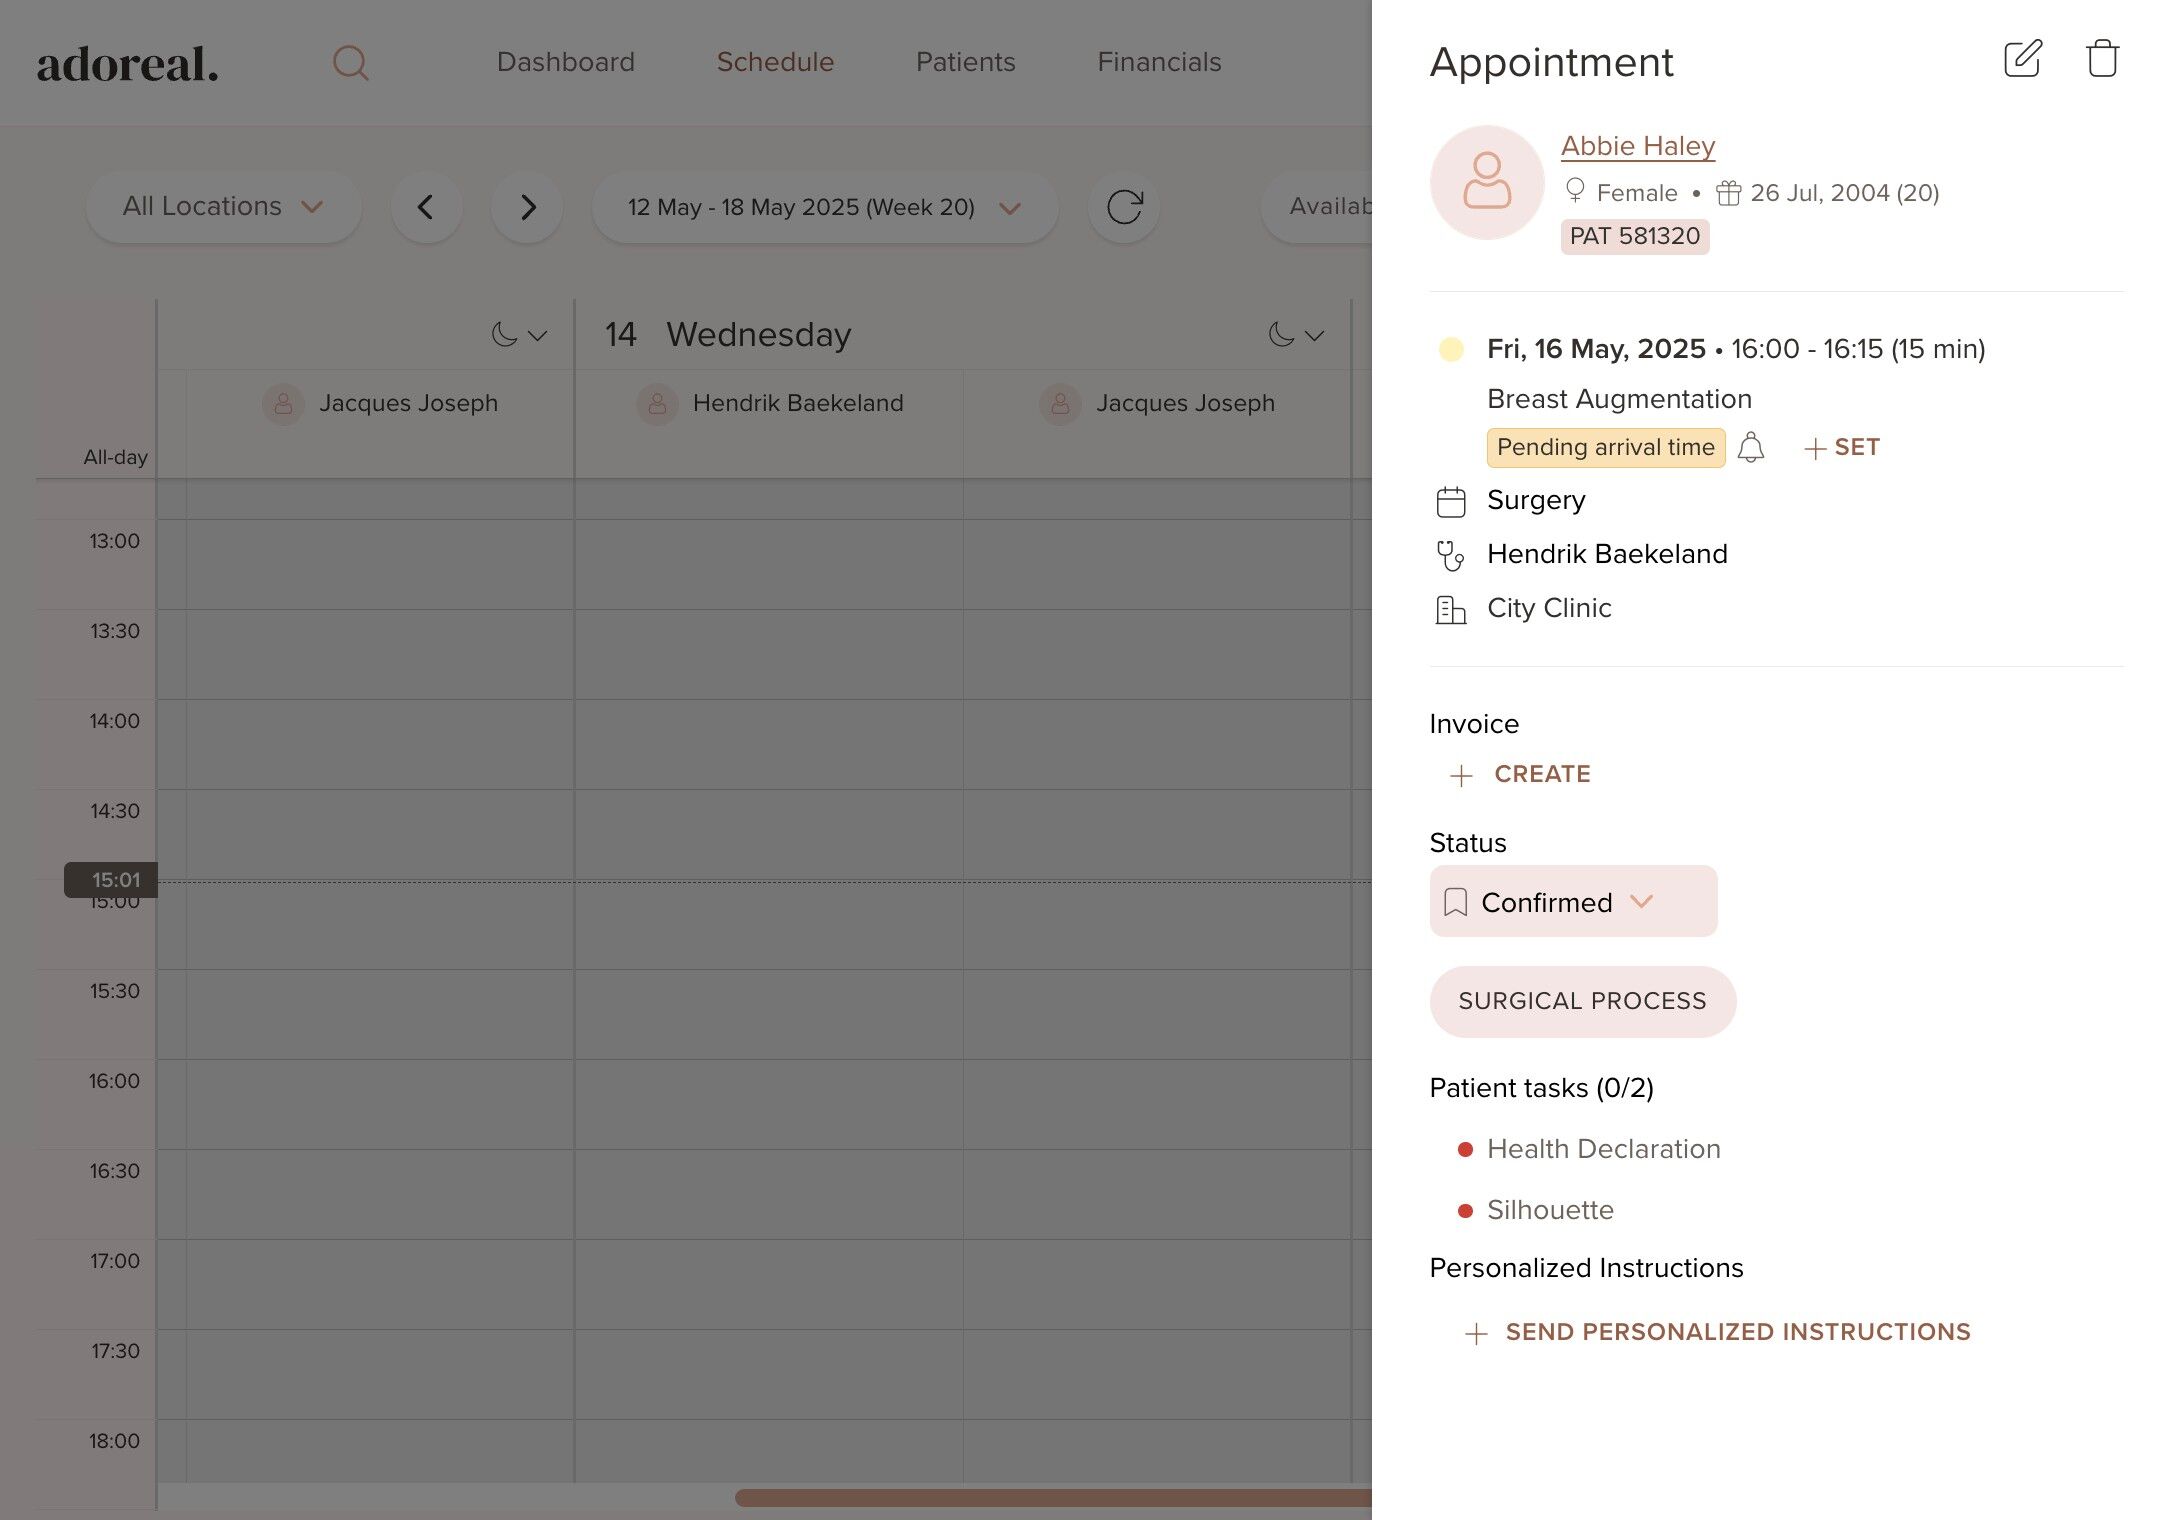Click the horizontal schedule scrollbar
The height and width of the screenshot is (1520, 2182).
pos(1050,1497)
